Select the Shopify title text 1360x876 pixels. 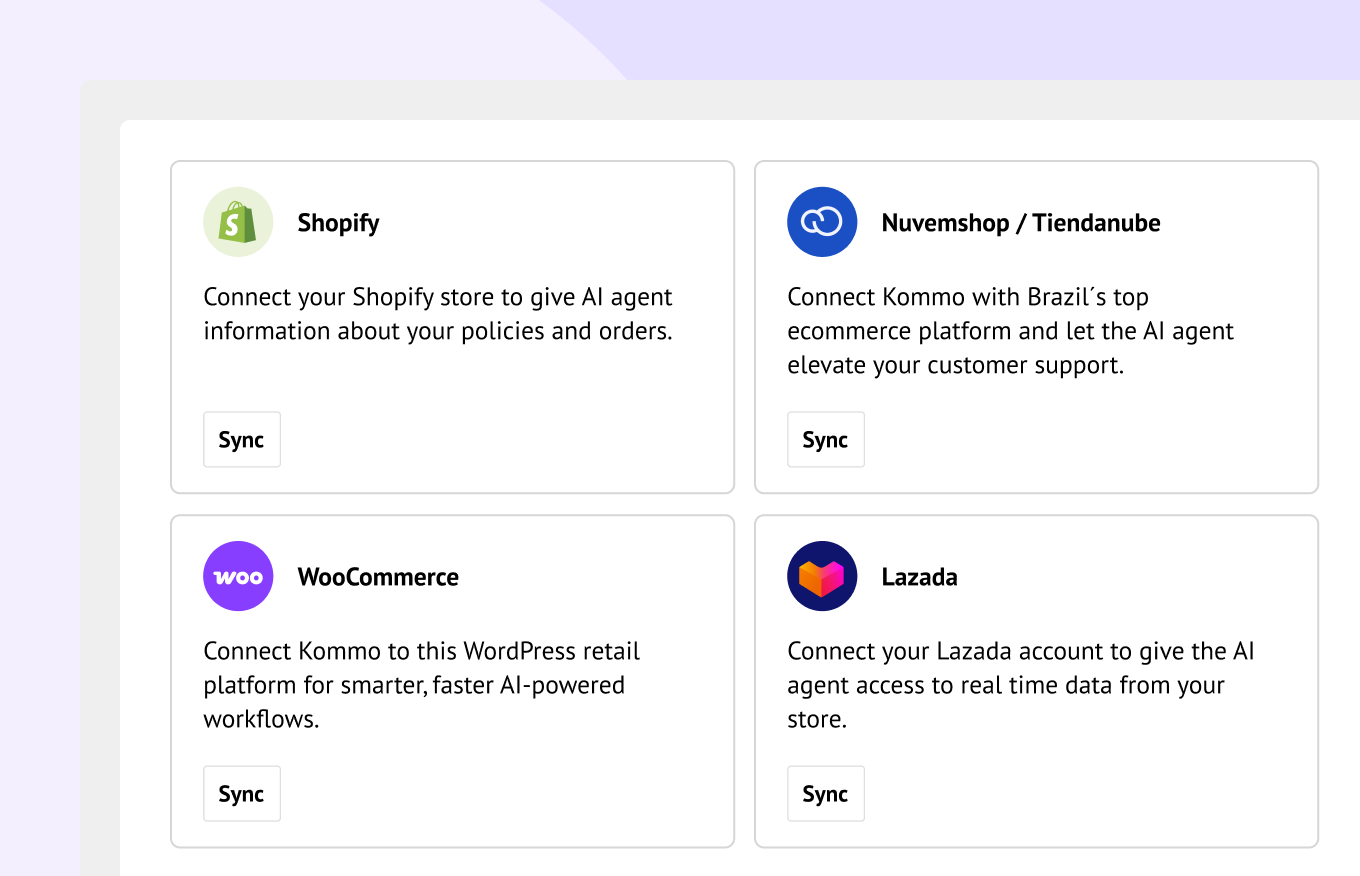click(338, 223)
